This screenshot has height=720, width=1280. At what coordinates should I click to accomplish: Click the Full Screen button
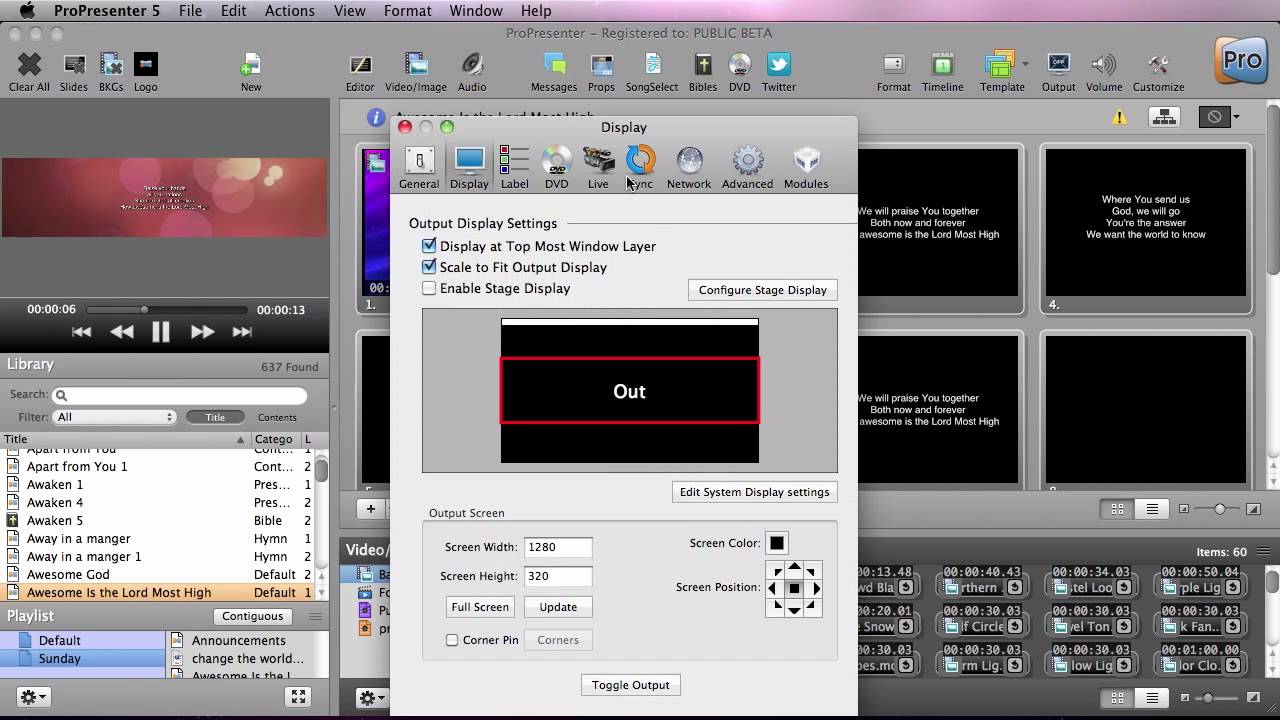tap(480, 607)
